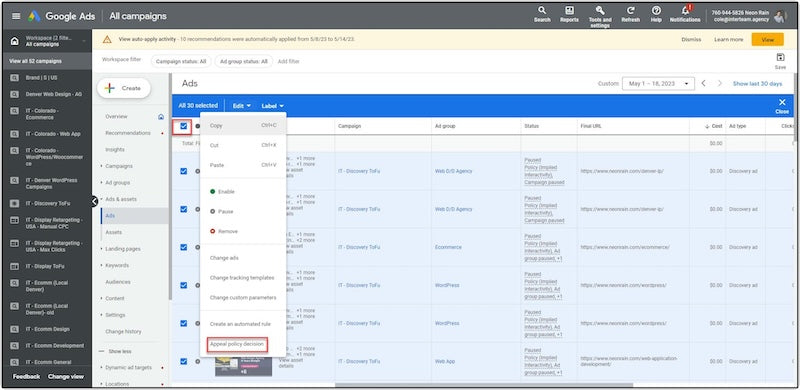The width and height of the screenshot is (800, 390).
Task: Click the Feedback button
Action: tap(26, 377)
